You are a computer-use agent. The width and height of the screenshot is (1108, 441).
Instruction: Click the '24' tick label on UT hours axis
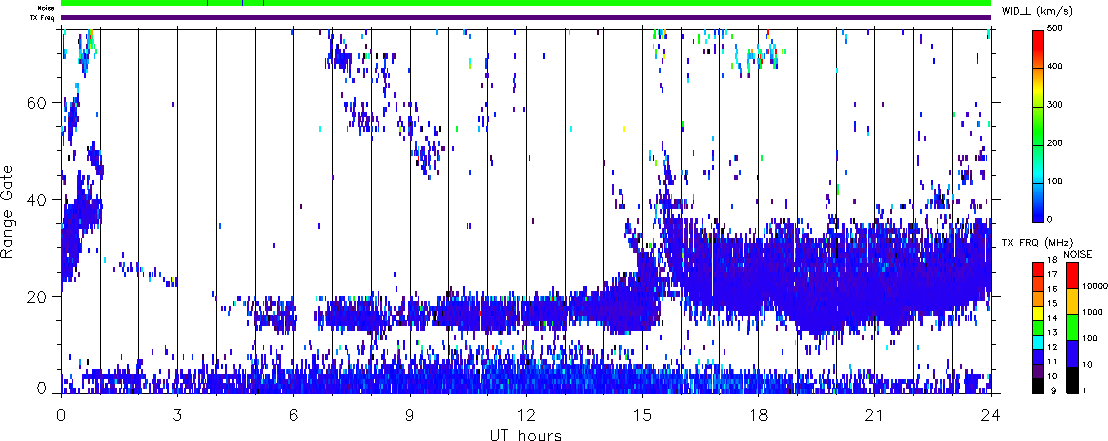click(x=991, y=416)
